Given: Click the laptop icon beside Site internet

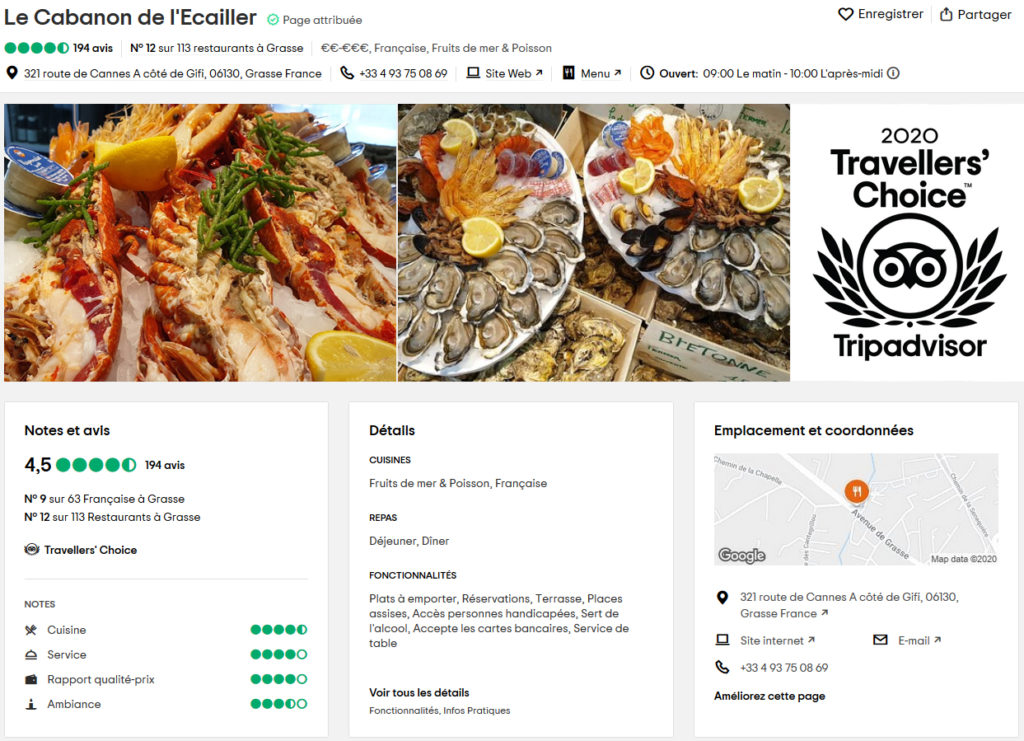Looking at the screenshot, I should pyautogui.click(x=722, y=640).
